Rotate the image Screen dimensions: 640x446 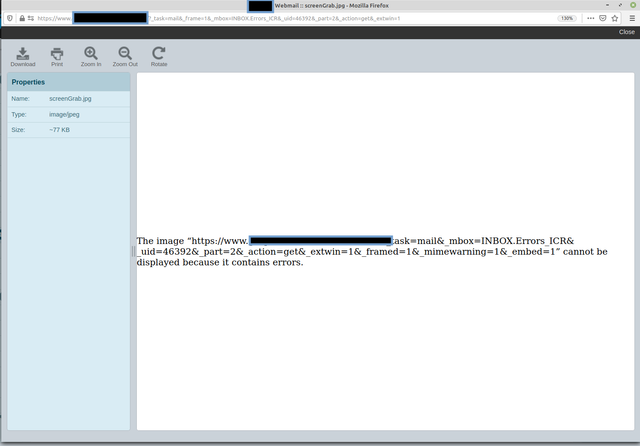pyautogui.click(x=159, y=57)
